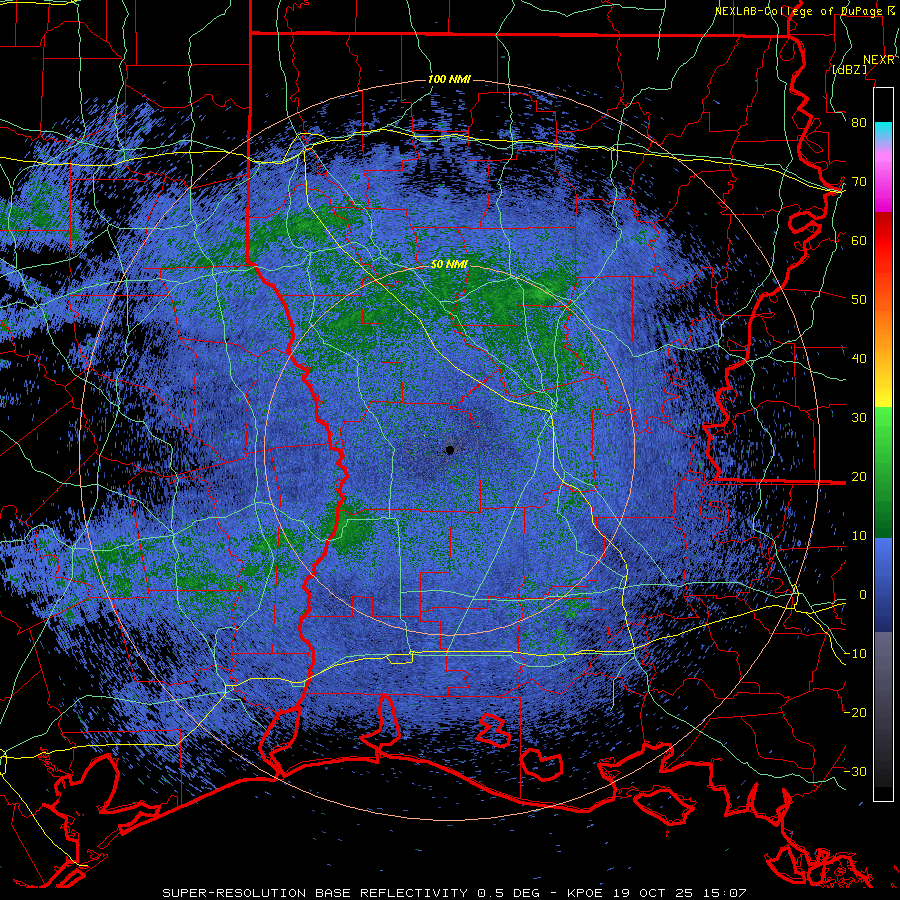Click the -30 value on the dBZ scale

855,771
